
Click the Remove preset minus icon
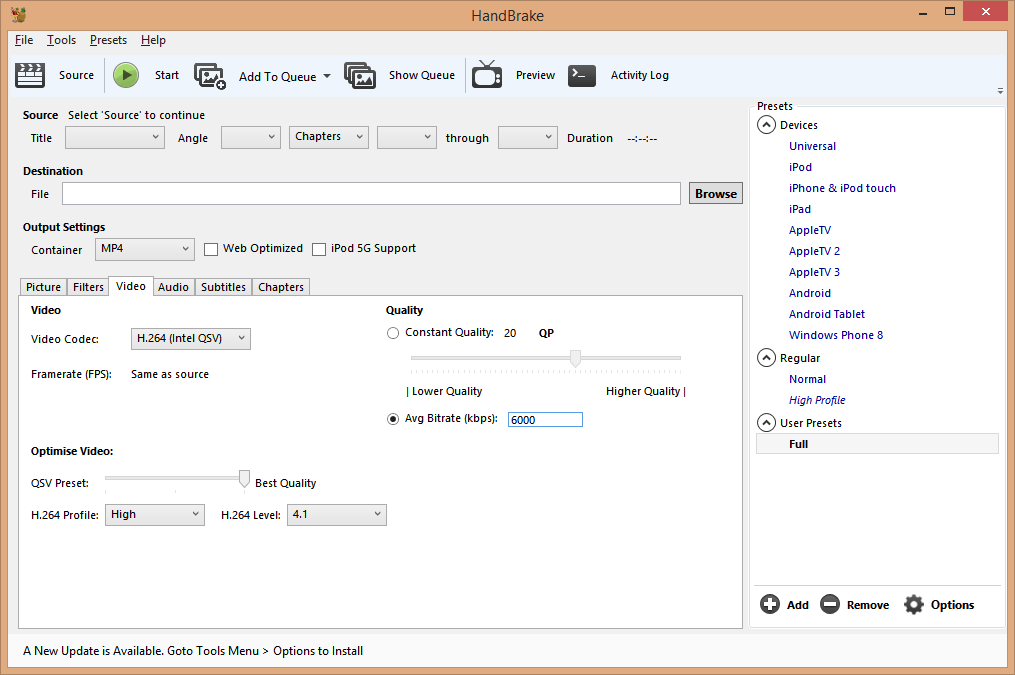point(829,604)
